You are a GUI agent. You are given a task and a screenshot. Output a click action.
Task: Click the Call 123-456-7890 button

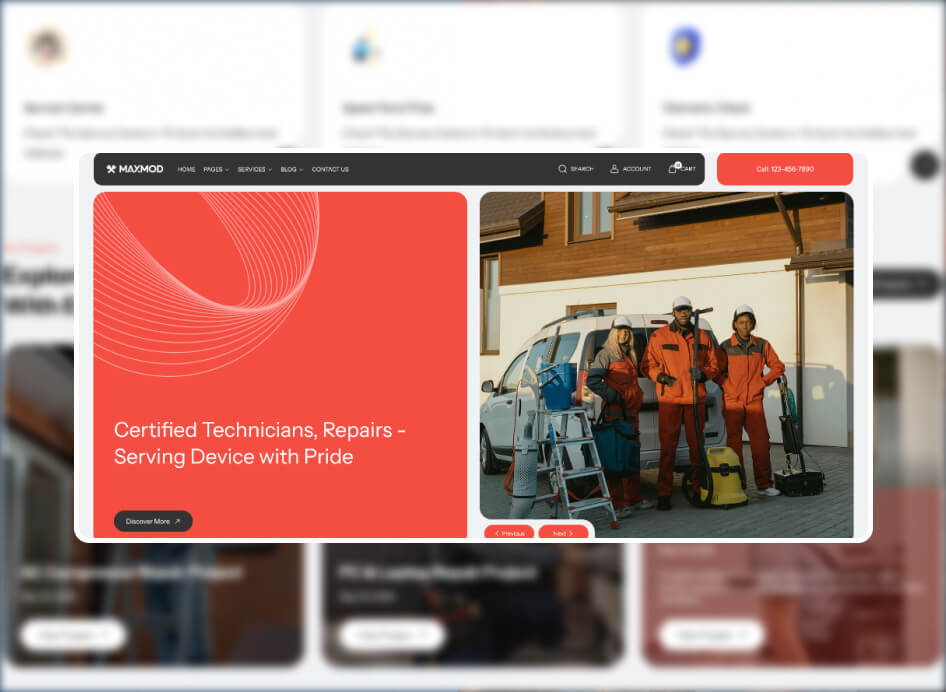[x=784, y=169]
